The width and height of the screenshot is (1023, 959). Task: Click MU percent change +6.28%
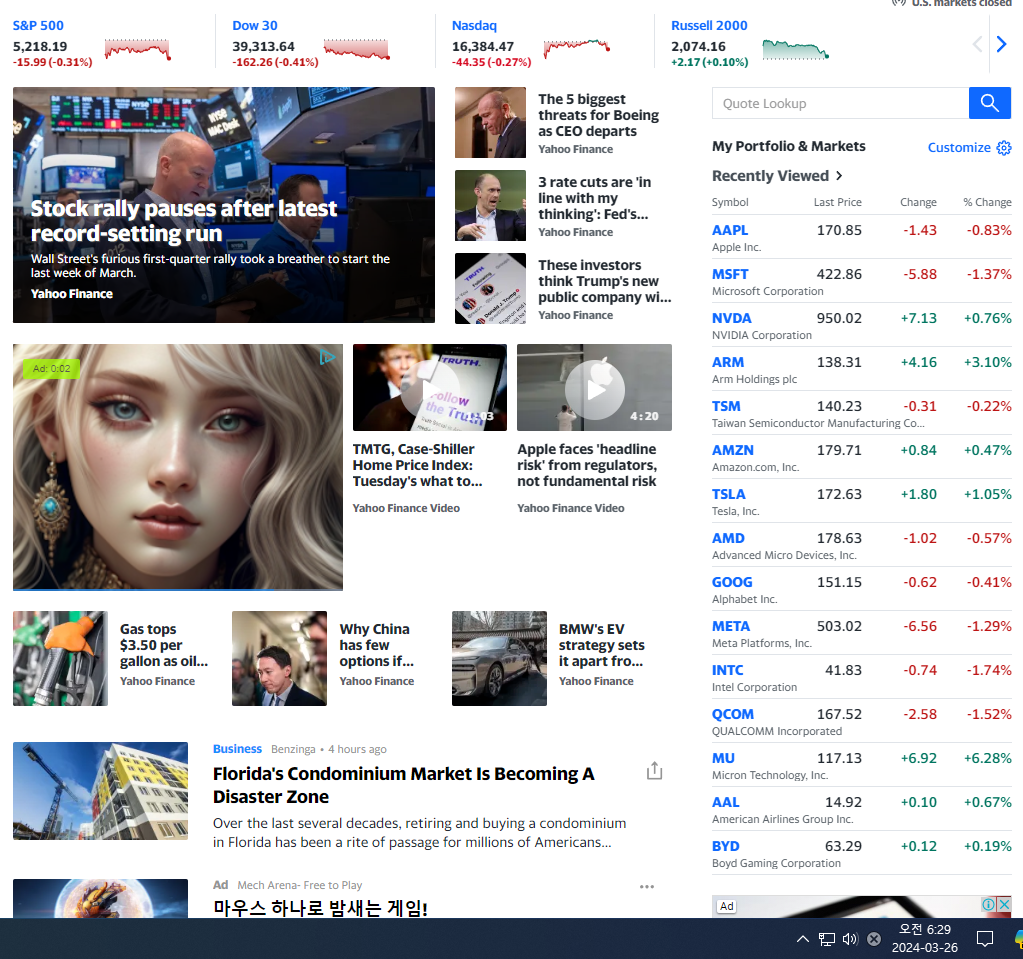tap(988, 758)
